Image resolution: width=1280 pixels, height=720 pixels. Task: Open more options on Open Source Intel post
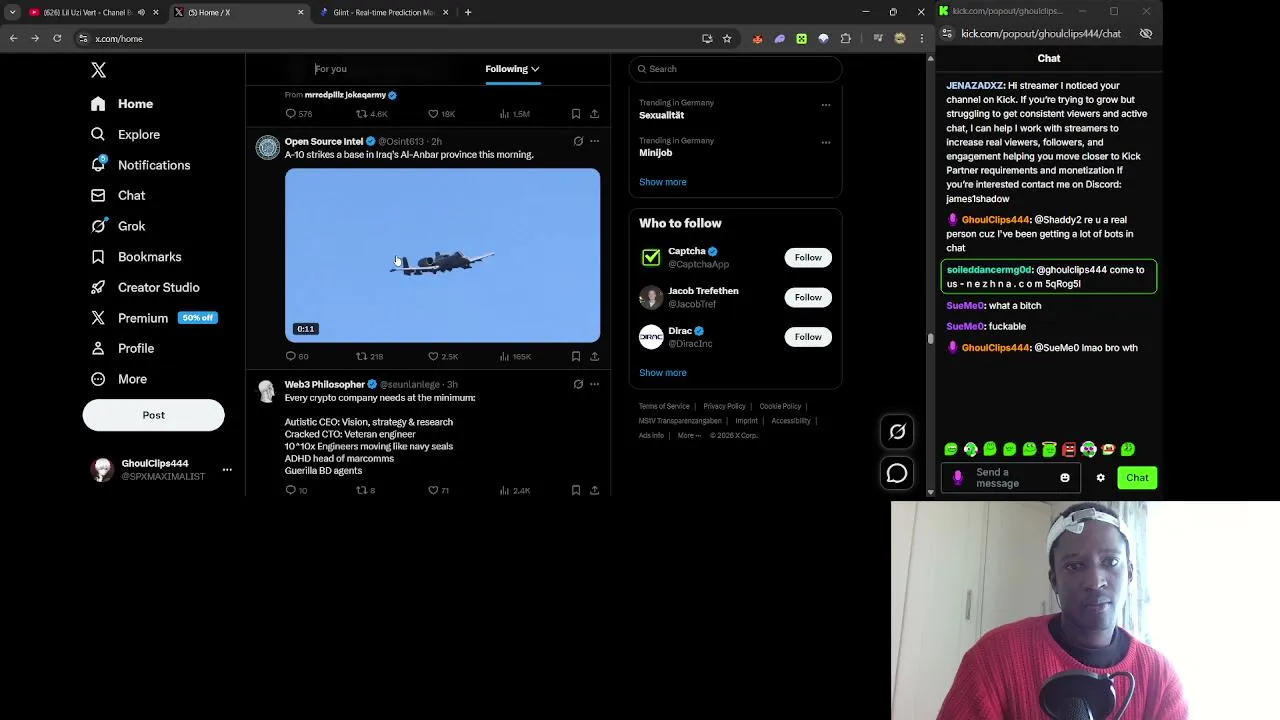click(594, 141)
